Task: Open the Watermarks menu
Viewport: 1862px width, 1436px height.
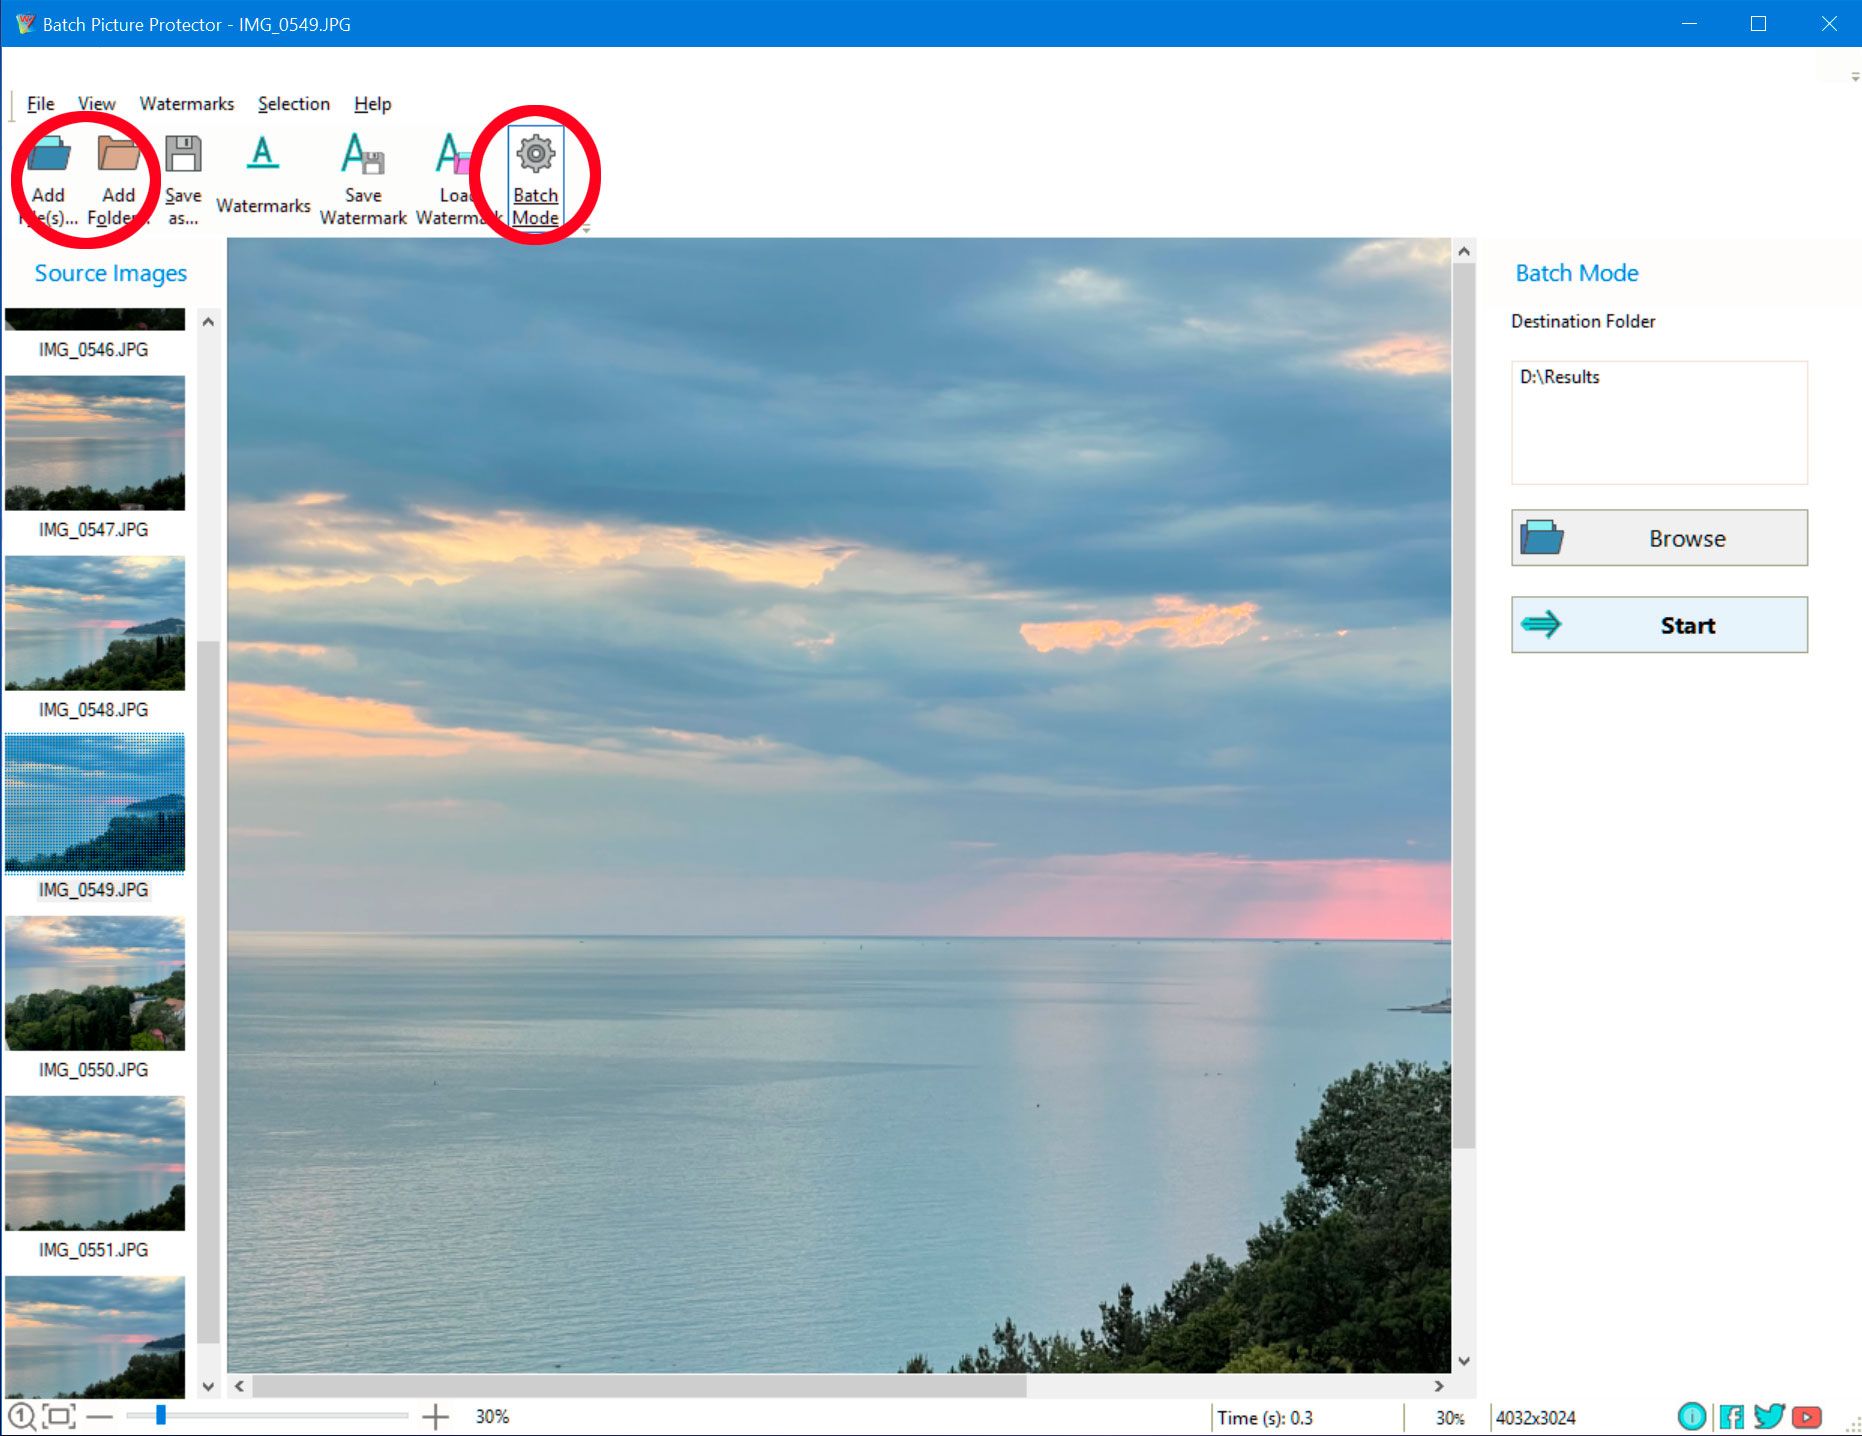Action: pos(187,104)
